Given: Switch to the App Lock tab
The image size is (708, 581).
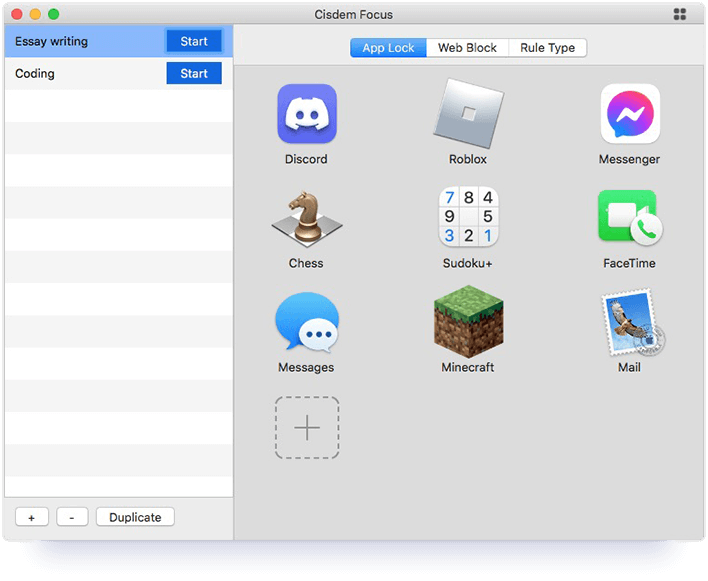Looking at the screenshot, I should pos(388,48).
